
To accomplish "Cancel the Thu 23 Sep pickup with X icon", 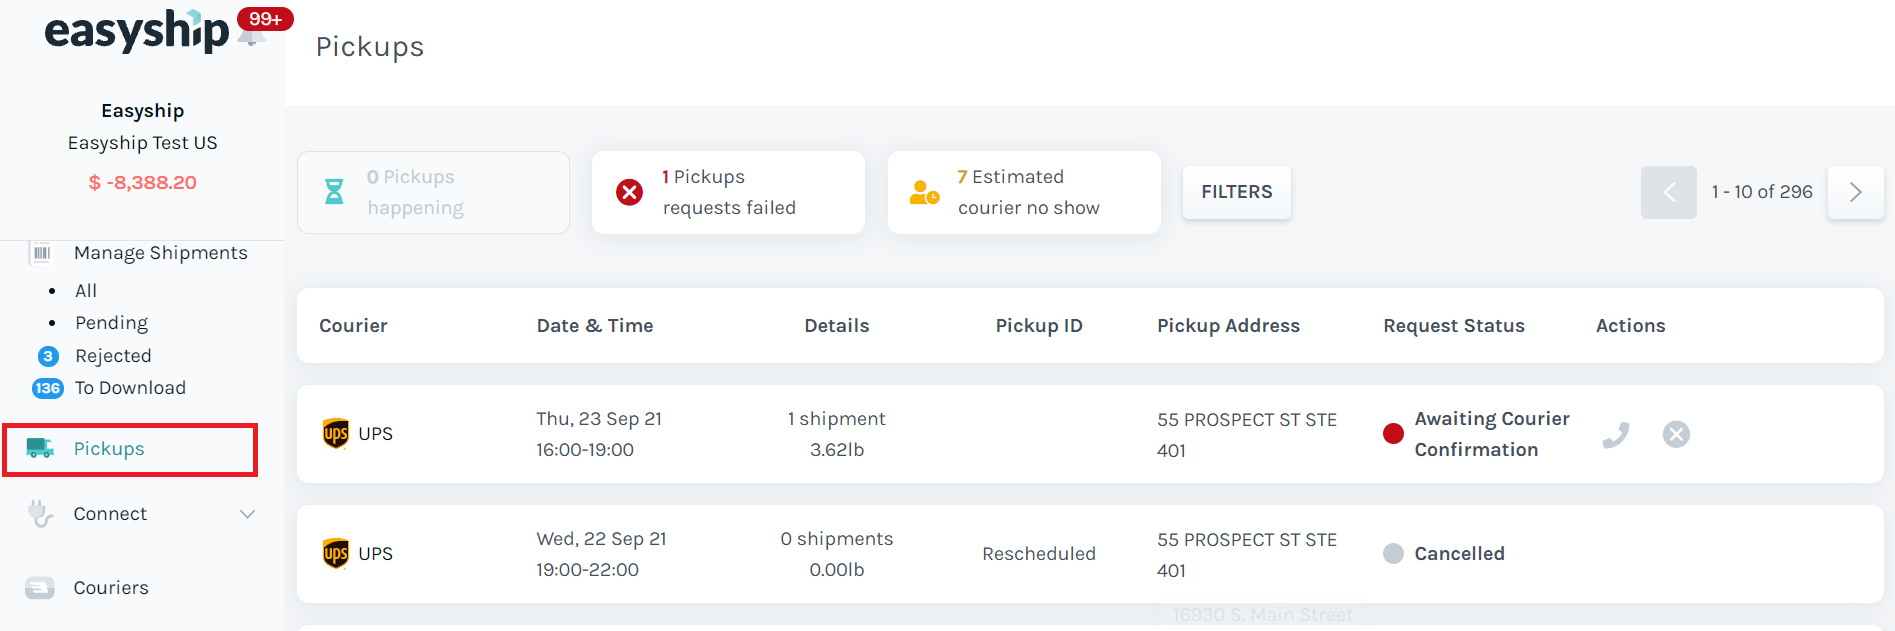I will pos(1676,434).
